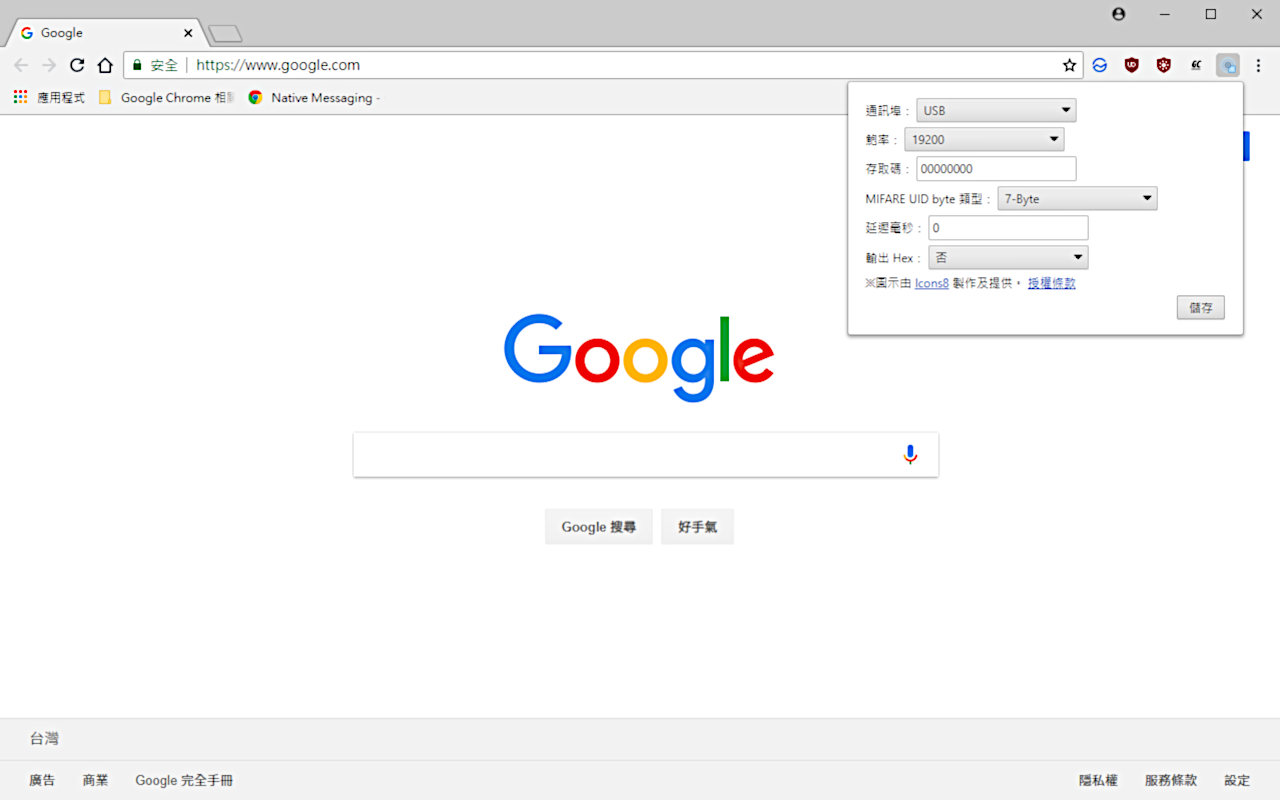Viewport: 1280px width, 800px height.
Task: Open the Google 完全手冊 footer link
Action: [184, 780]
